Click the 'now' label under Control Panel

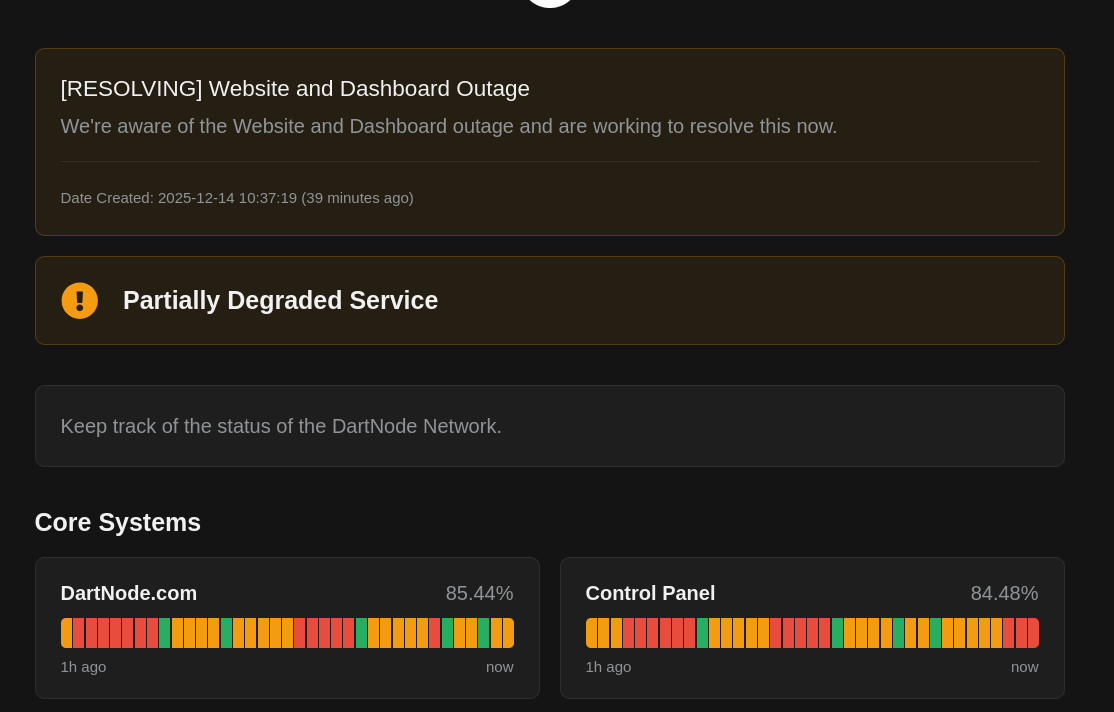coord(1024,667)
